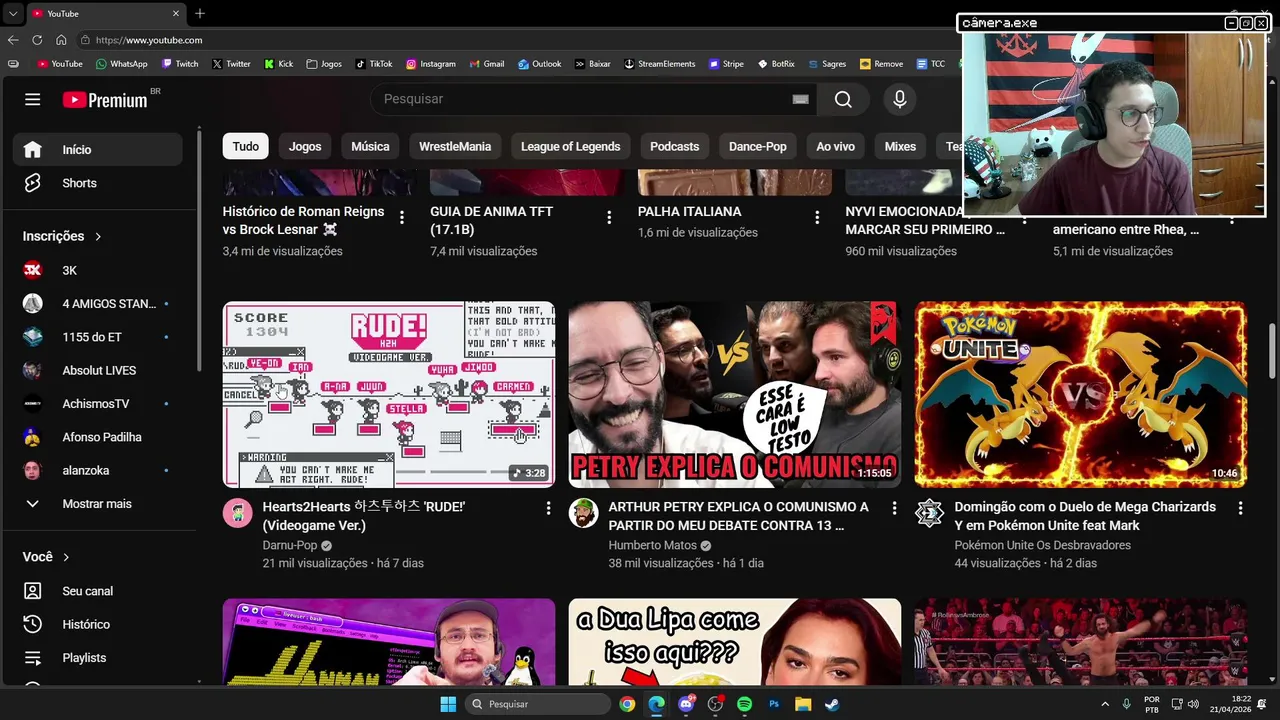Open Windows Start menu
The width and height of the screenshot is (1280, 720).
(448, 704)
